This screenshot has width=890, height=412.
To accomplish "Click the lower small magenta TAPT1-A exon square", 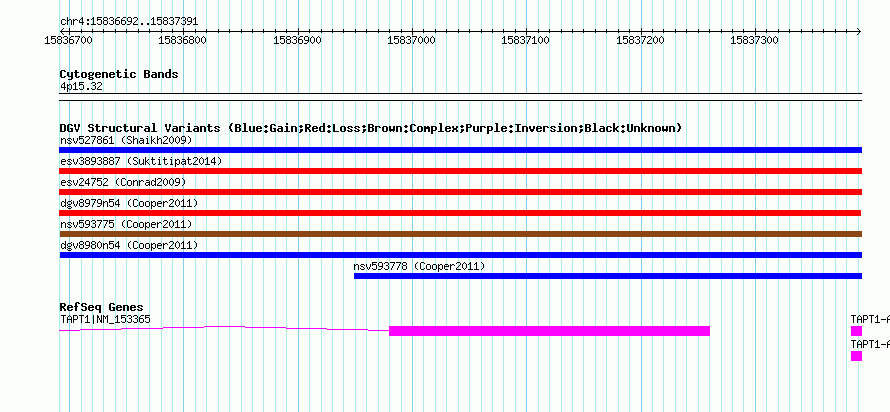I will [x=856, y=356].
